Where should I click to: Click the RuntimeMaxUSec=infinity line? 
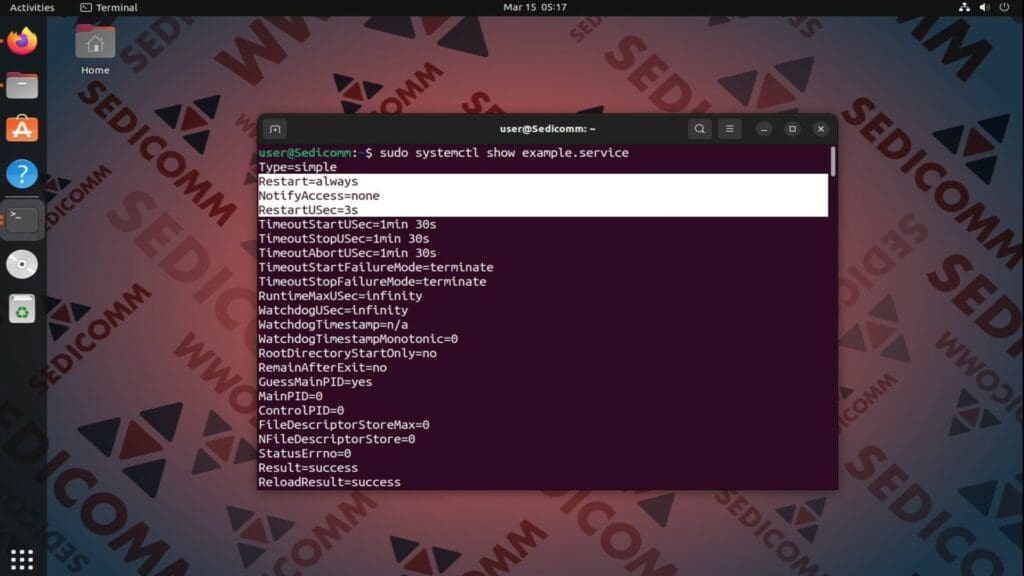click(x=340, y=296)
